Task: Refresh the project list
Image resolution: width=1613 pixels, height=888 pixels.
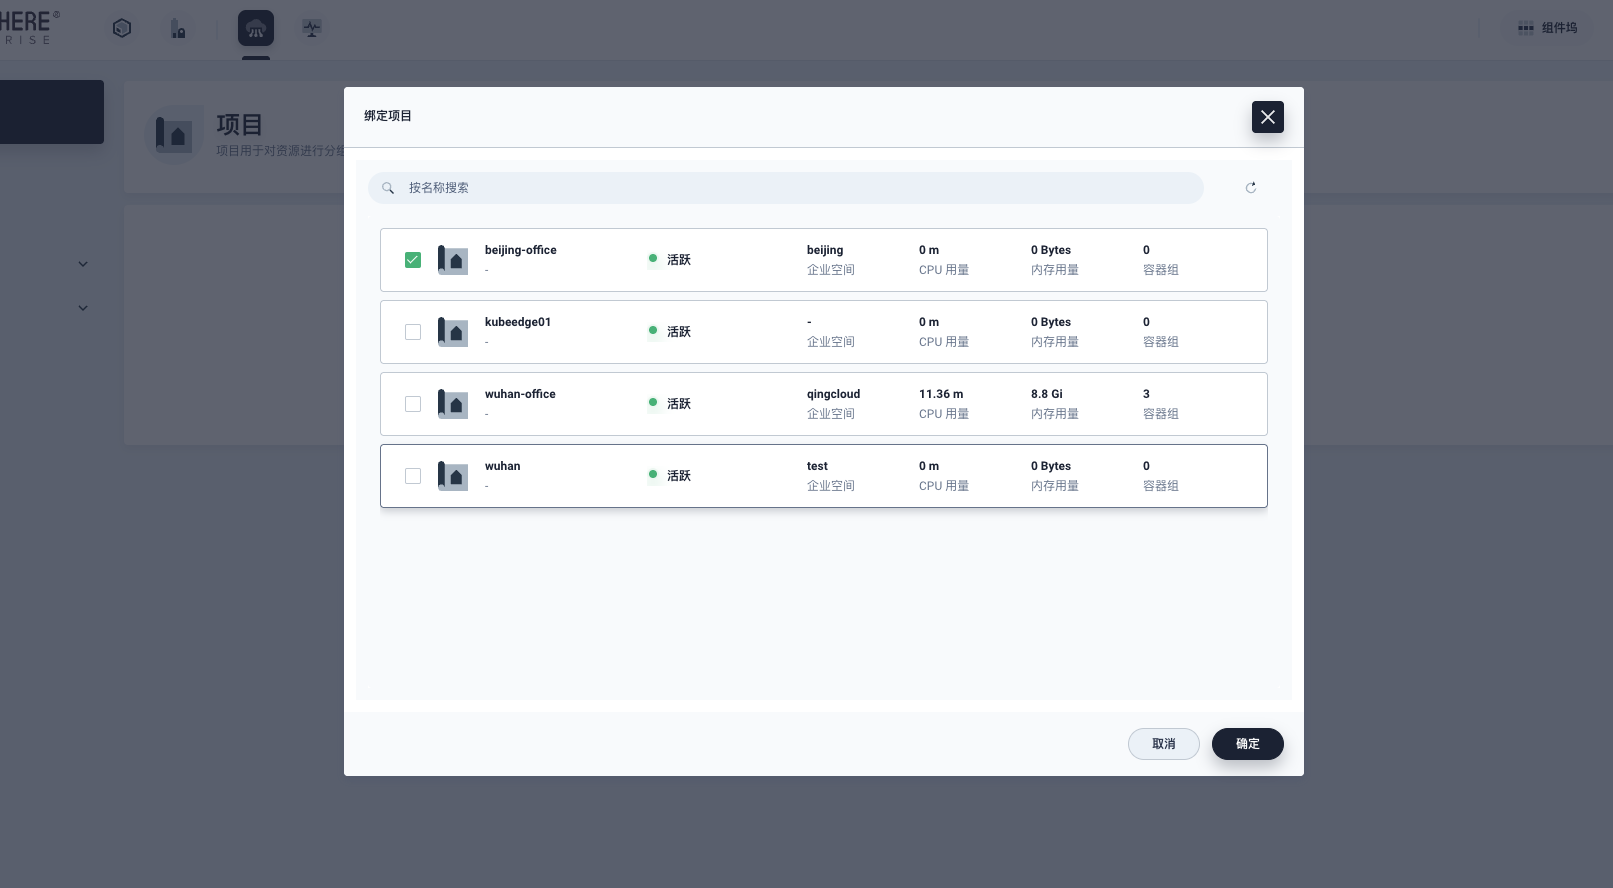Action: (1250, 188)
